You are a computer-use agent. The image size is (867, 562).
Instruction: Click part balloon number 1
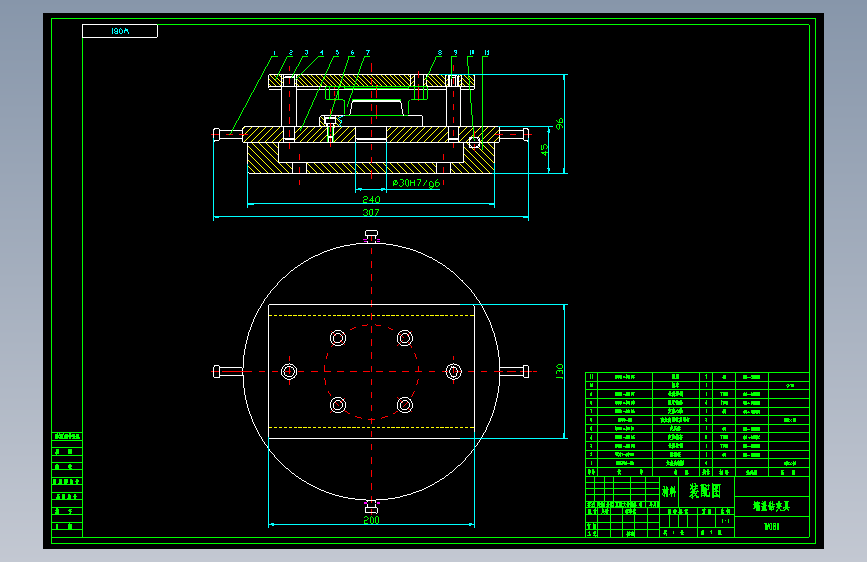(x=274, y=53)
